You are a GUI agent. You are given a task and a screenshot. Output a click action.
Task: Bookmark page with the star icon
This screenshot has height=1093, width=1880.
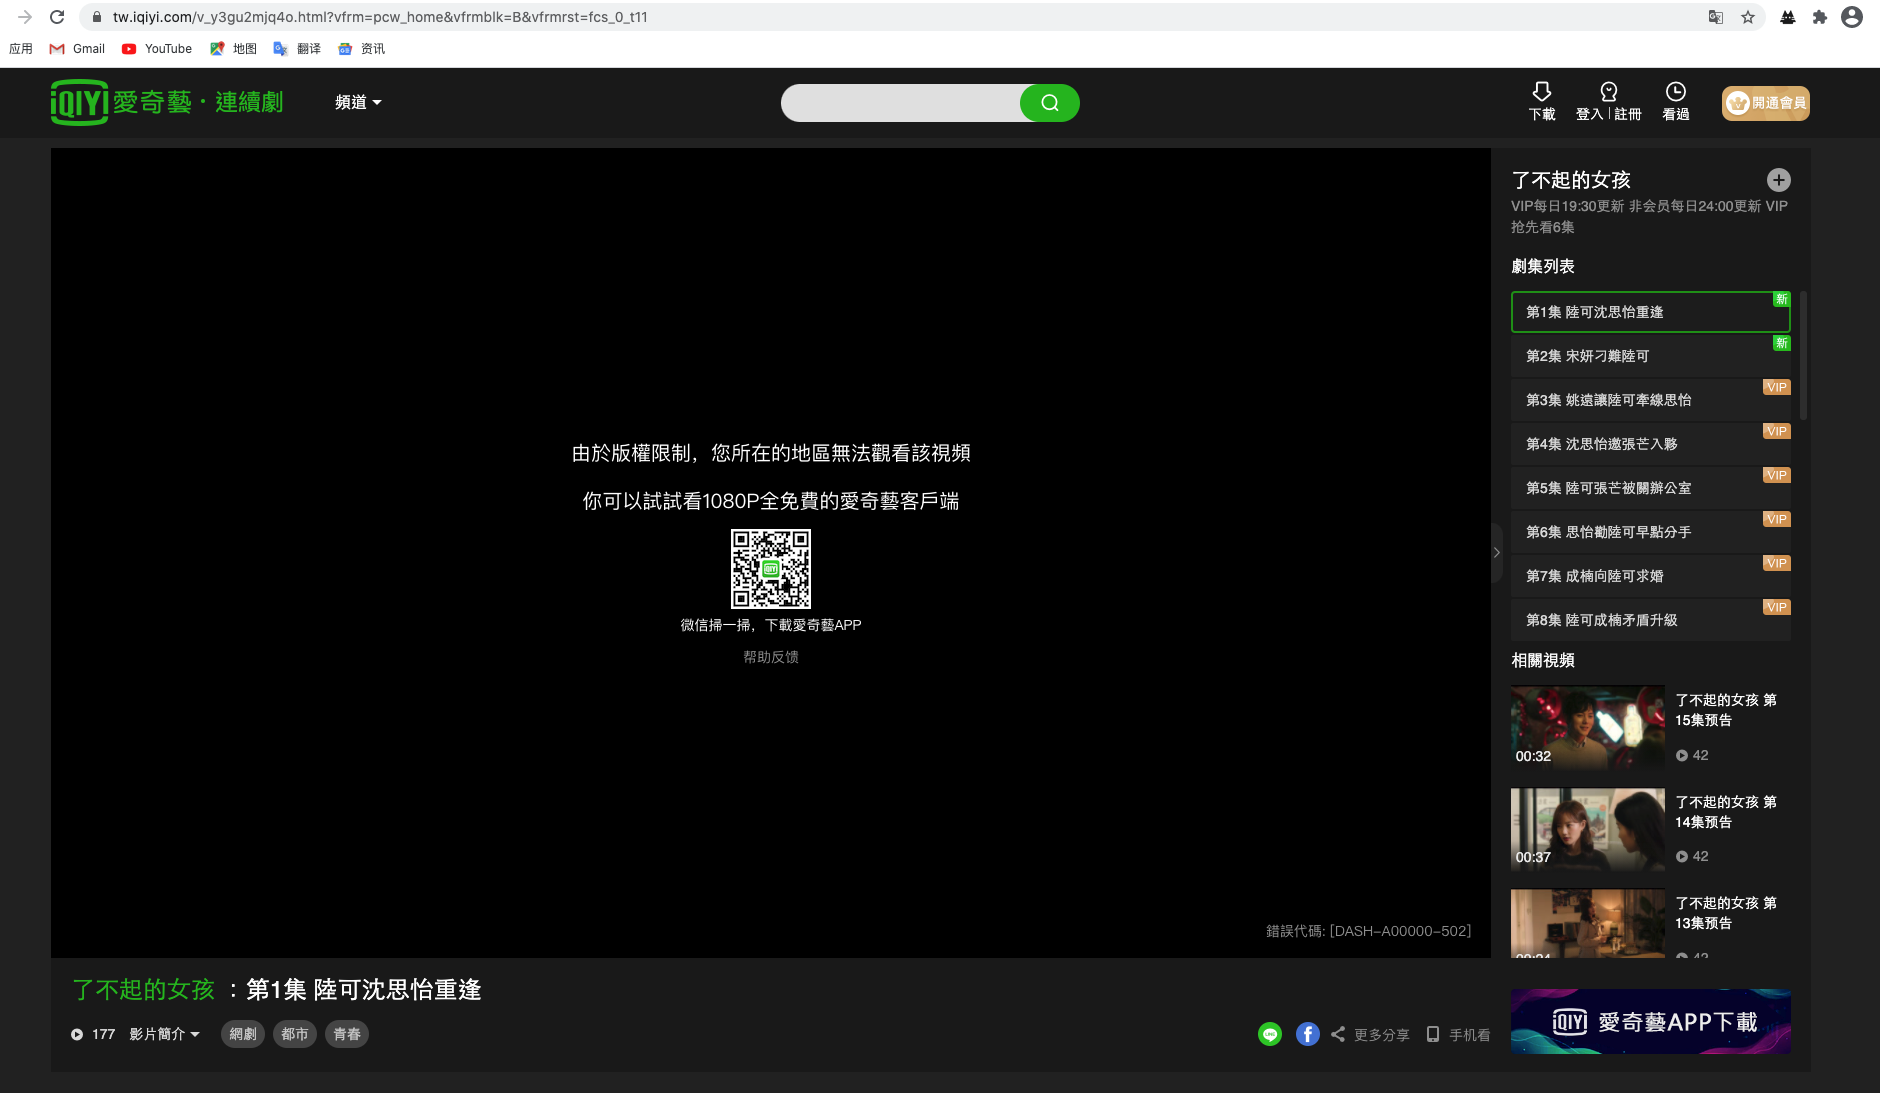pyautogui.click(x=1748, y=17)
